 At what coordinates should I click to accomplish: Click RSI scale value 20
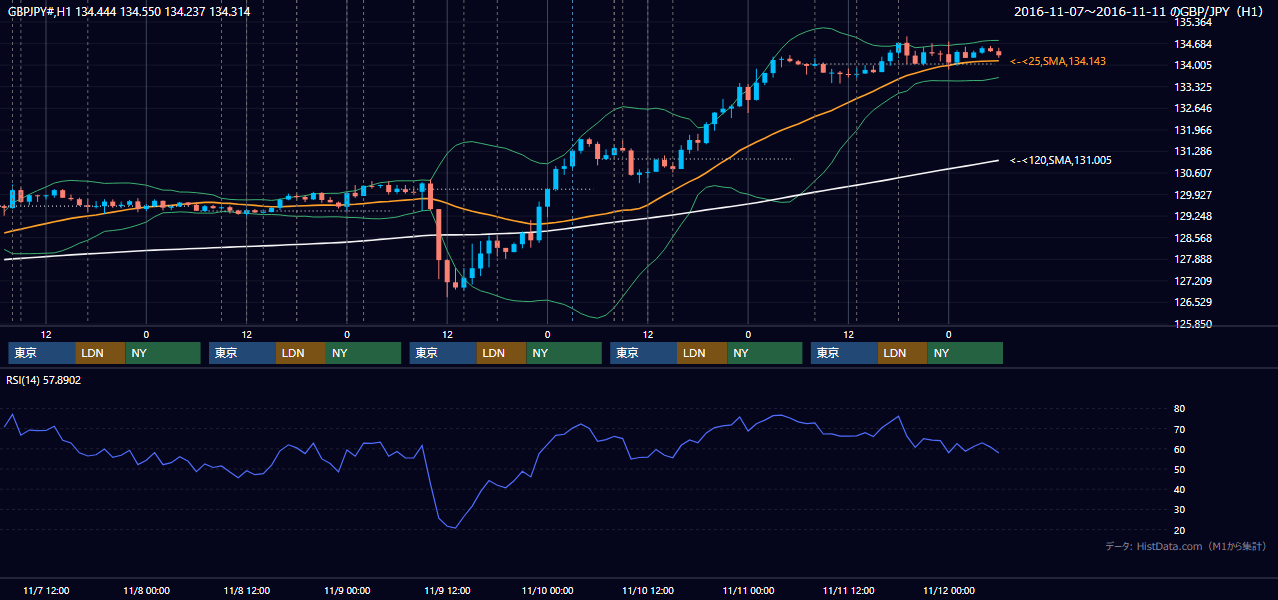1180,530
